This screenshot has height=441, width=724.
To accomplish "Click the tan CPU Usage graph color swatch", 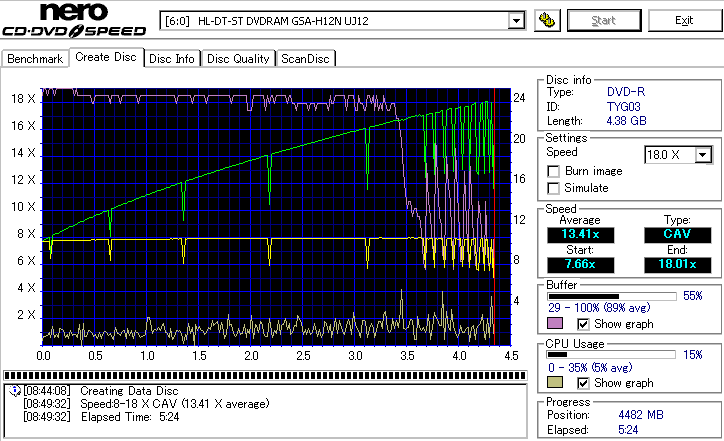I will 555,382.
